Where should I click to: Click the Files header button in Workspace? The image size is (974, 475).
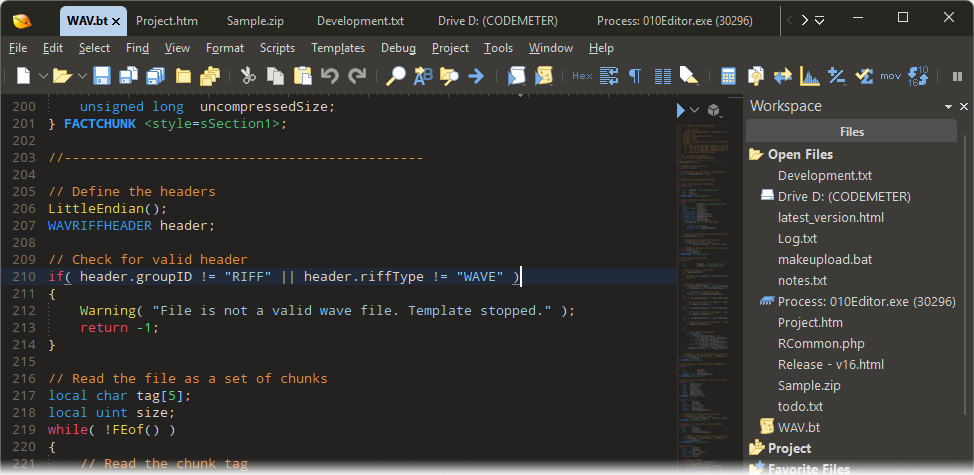[851, 131]
